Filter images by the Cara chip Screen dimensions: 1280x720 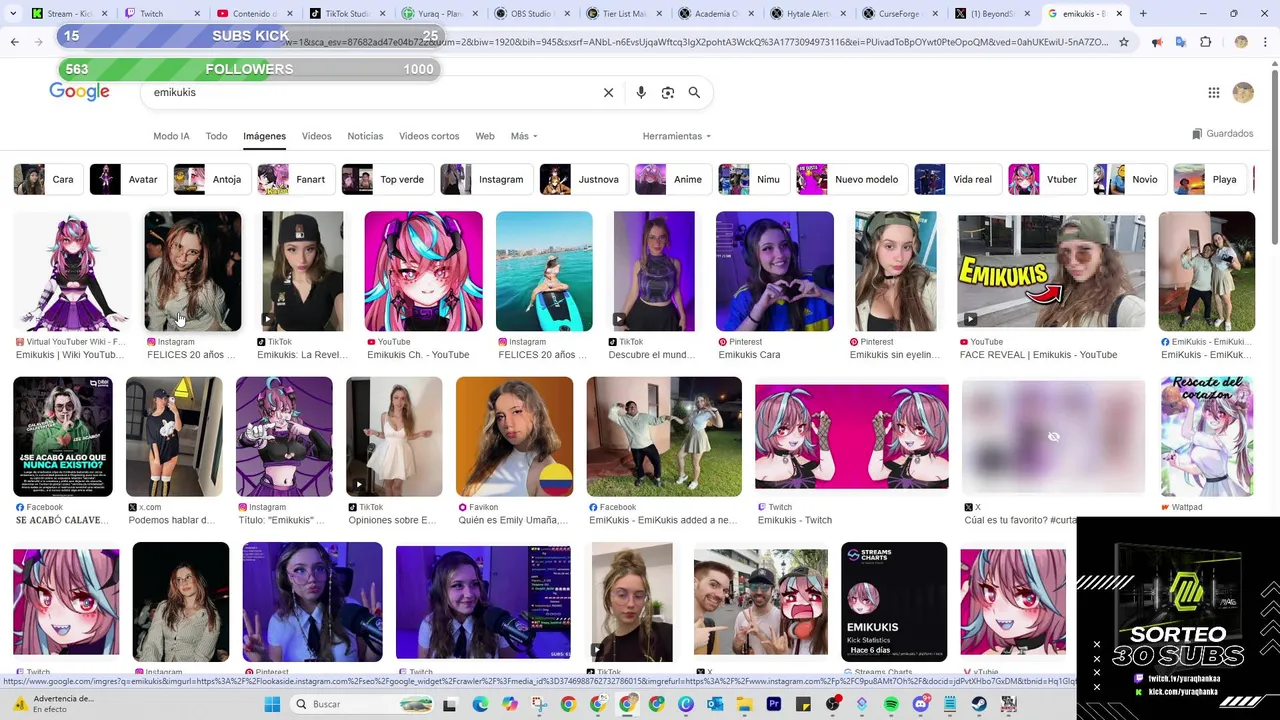[46, 179]
